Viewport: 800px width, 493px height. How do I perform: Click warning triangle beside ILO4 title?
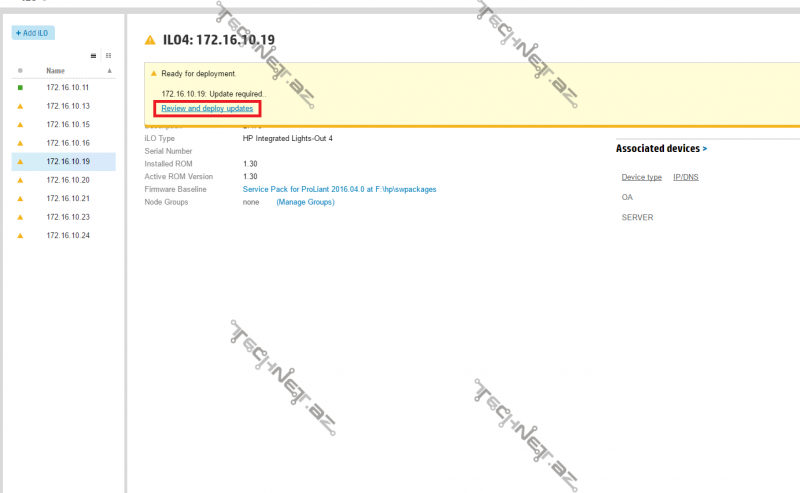tap(150, 40)
